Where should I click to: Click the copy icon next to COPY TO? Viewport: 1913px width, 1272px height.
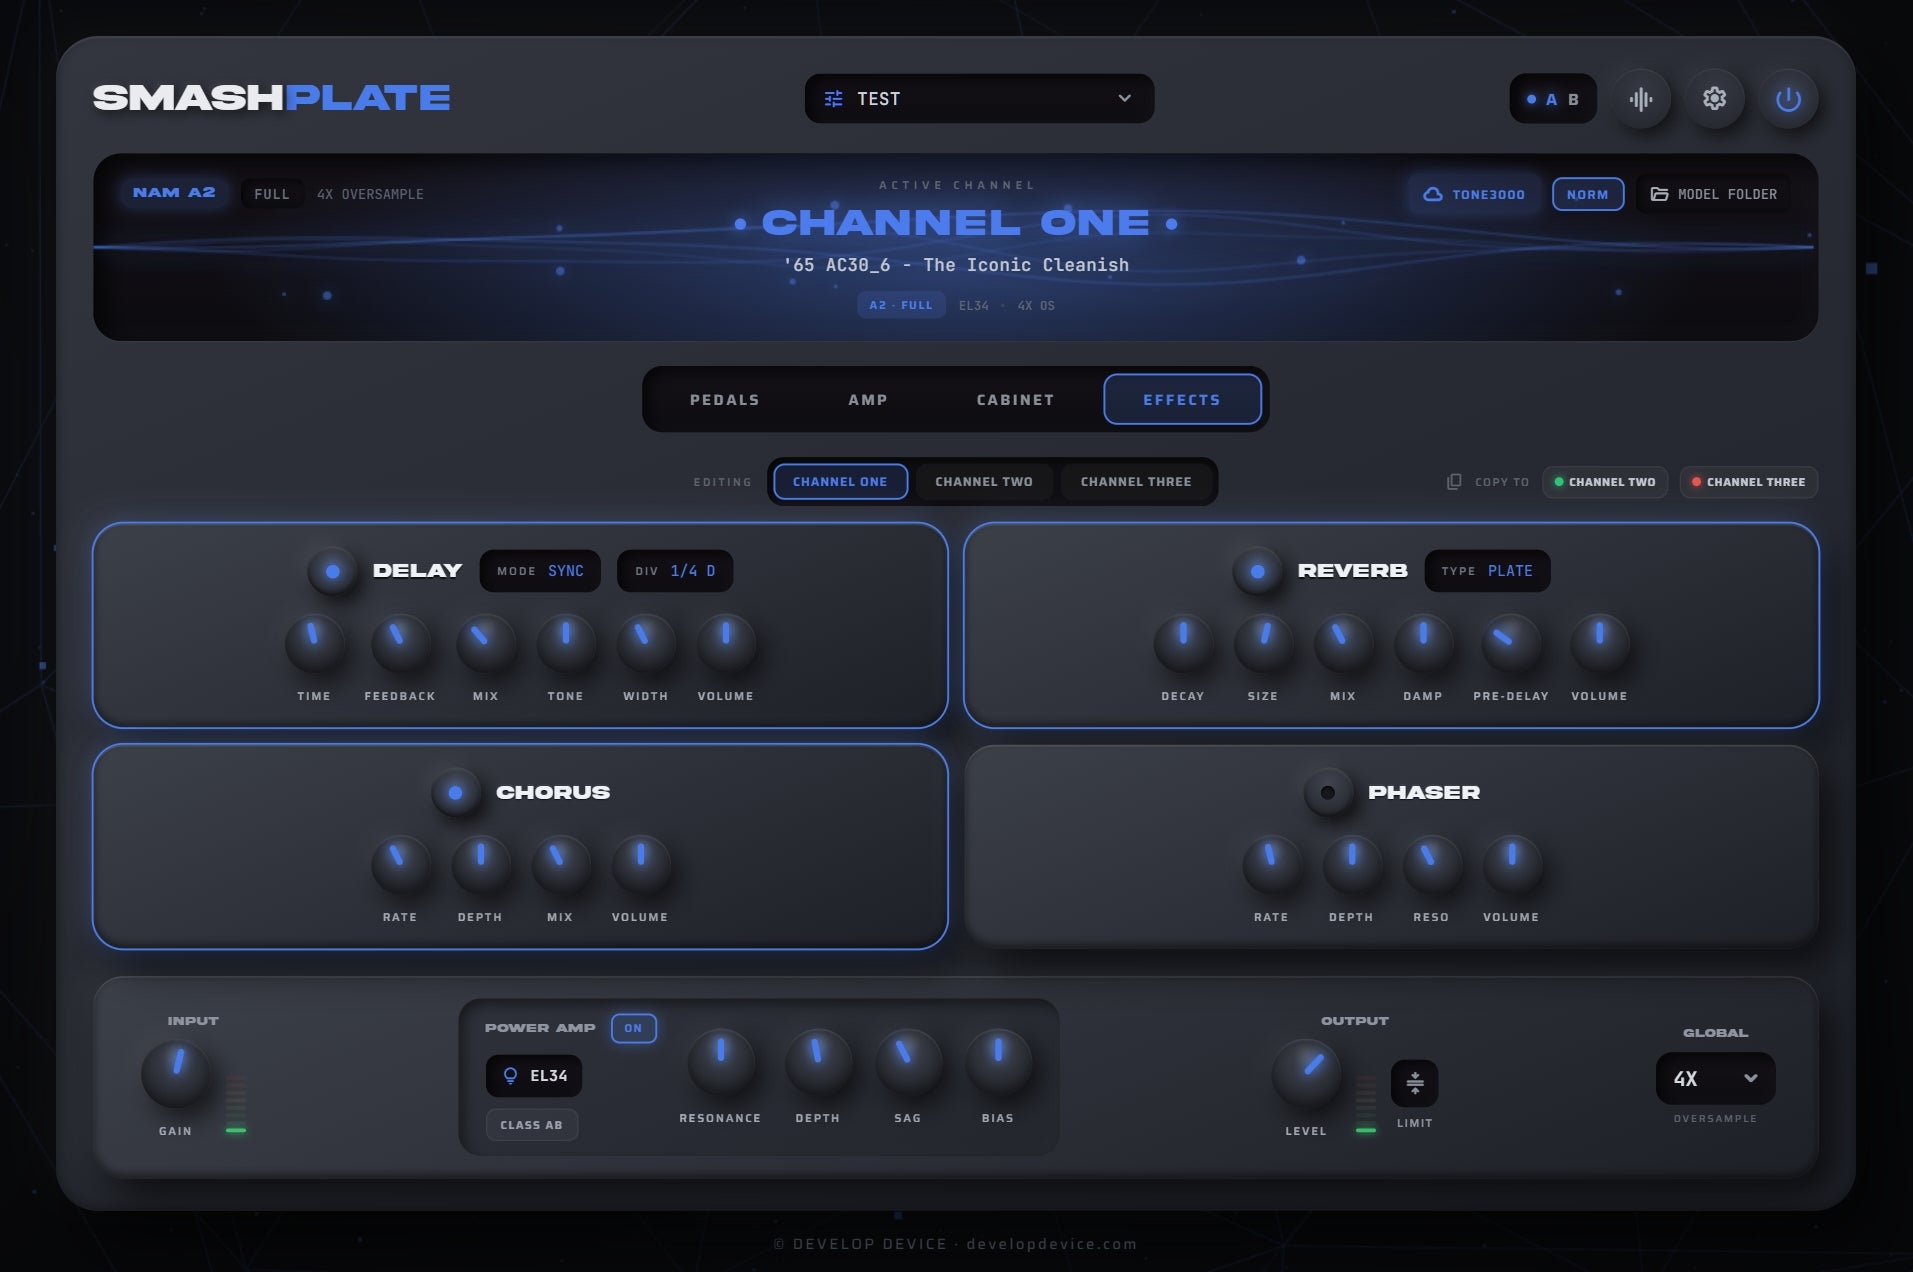coord(1454,482)
